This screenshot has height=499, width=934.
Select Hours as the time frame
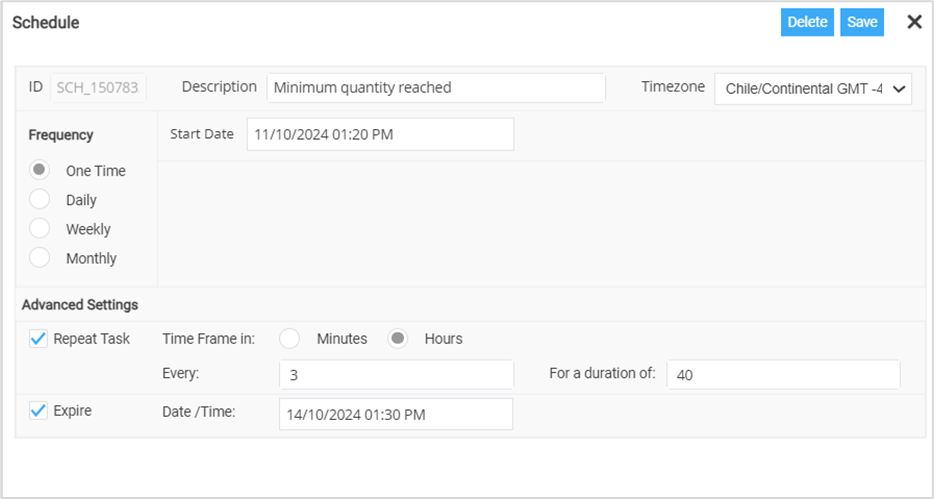pyautogui.click(x=398, y=339)
